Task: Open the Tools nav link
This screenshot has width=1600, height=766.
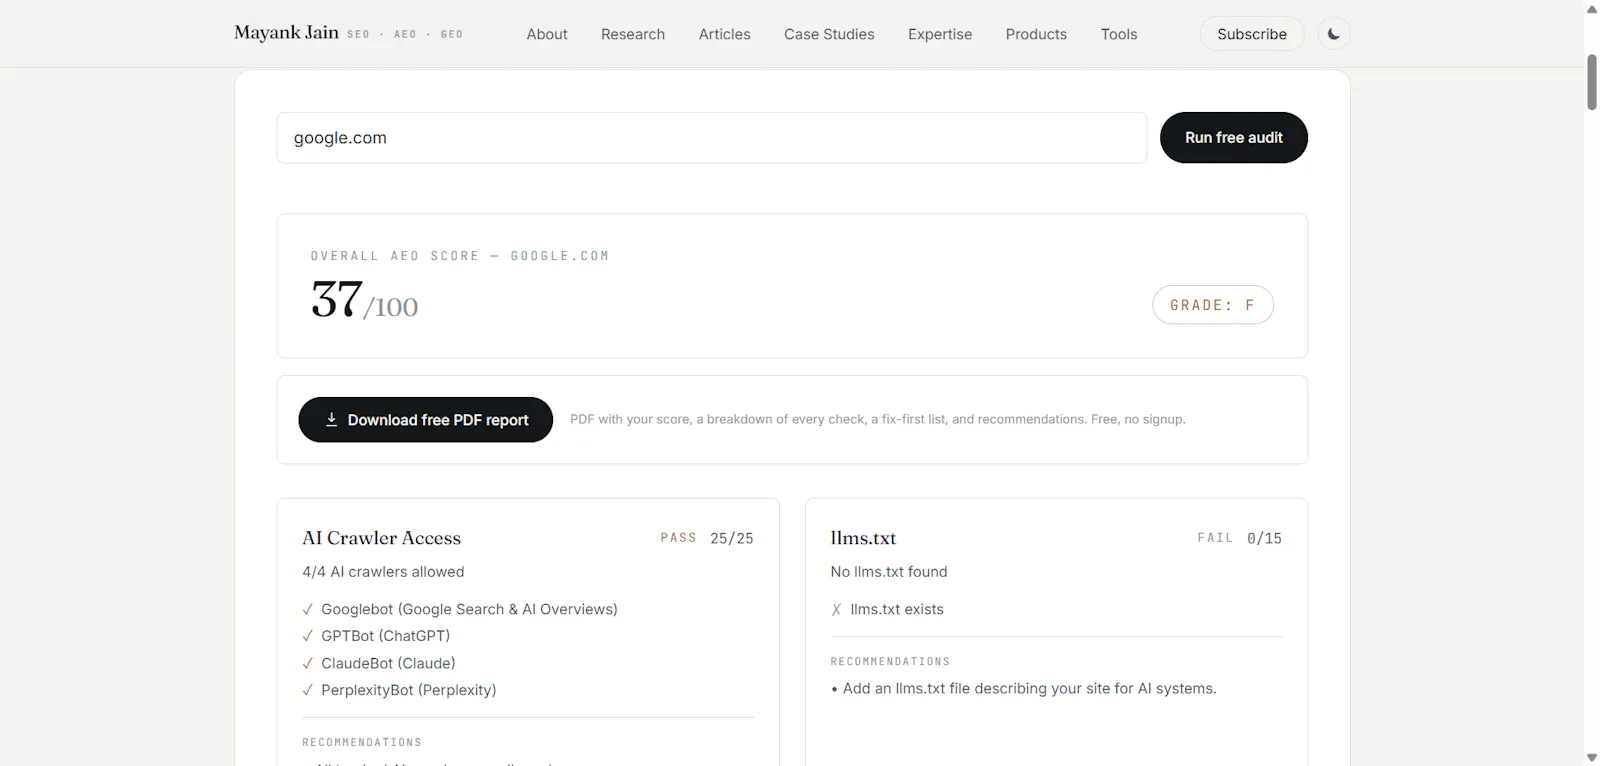Action: point(1119,34)
